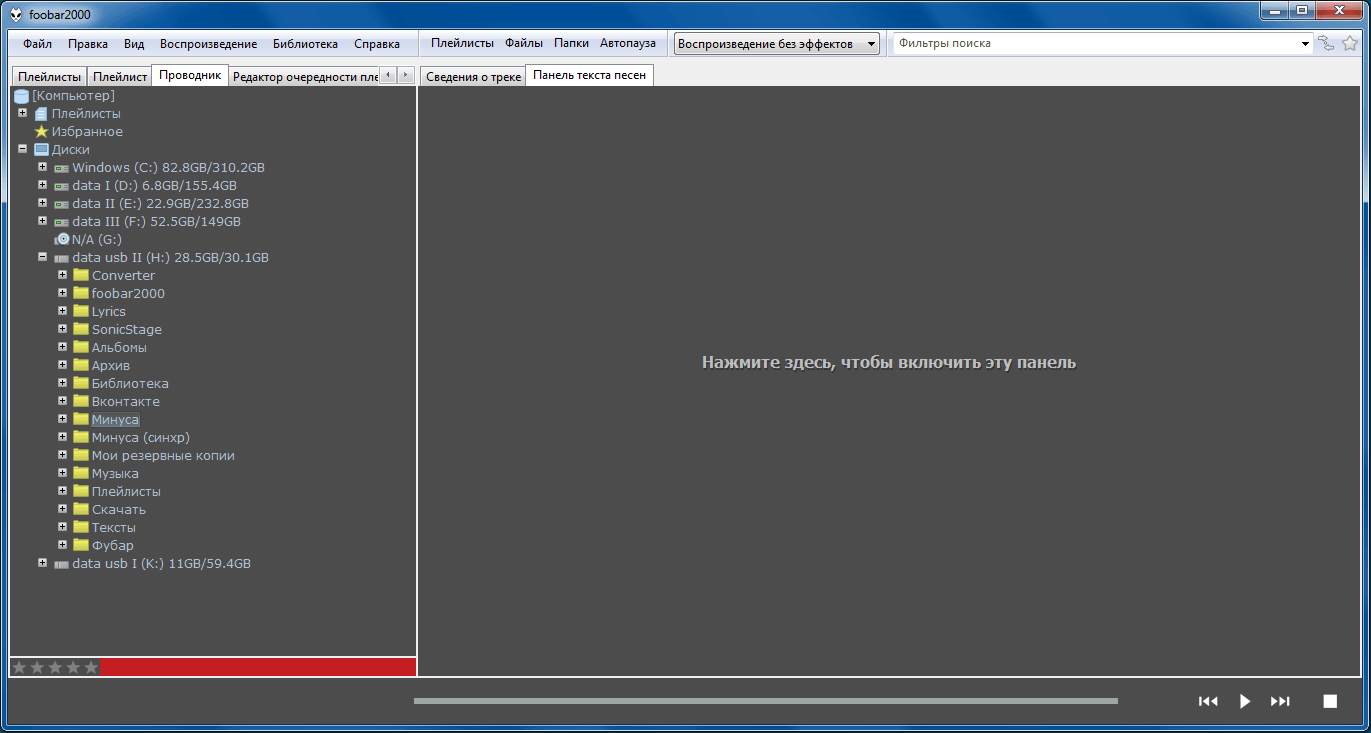The height and width of the screenshot is (733, 1371).
Task: Select the Мои резервные копии folder
Action: click(x=163, y=456)
